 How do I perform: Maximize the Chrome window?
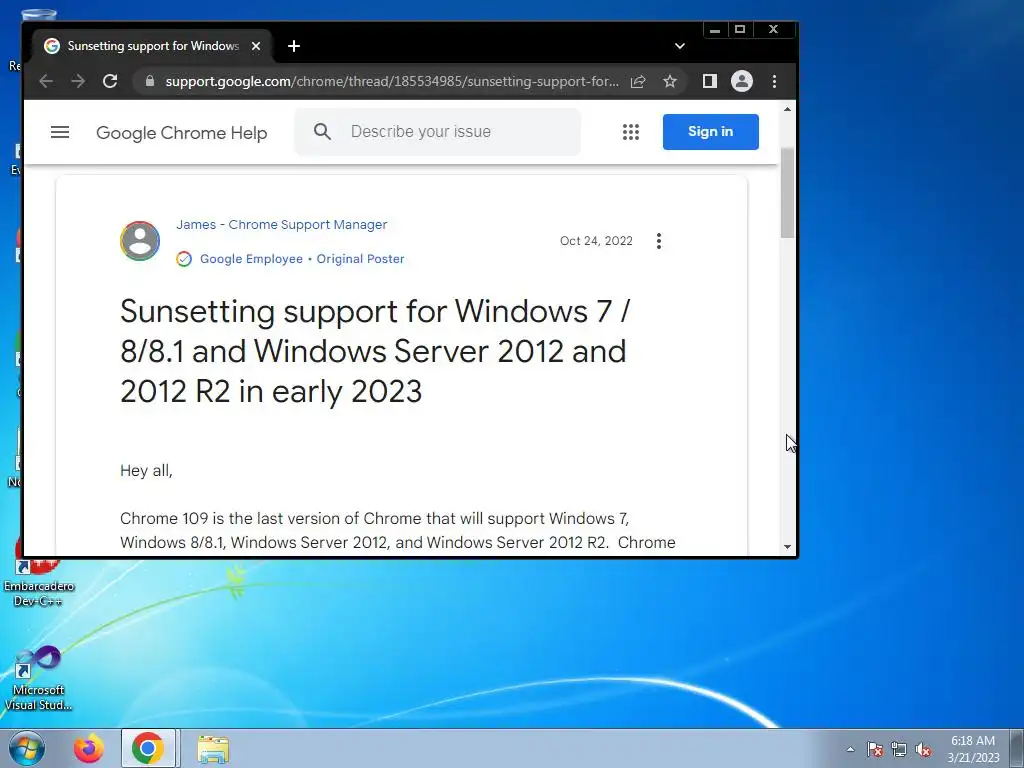(740, 29)
